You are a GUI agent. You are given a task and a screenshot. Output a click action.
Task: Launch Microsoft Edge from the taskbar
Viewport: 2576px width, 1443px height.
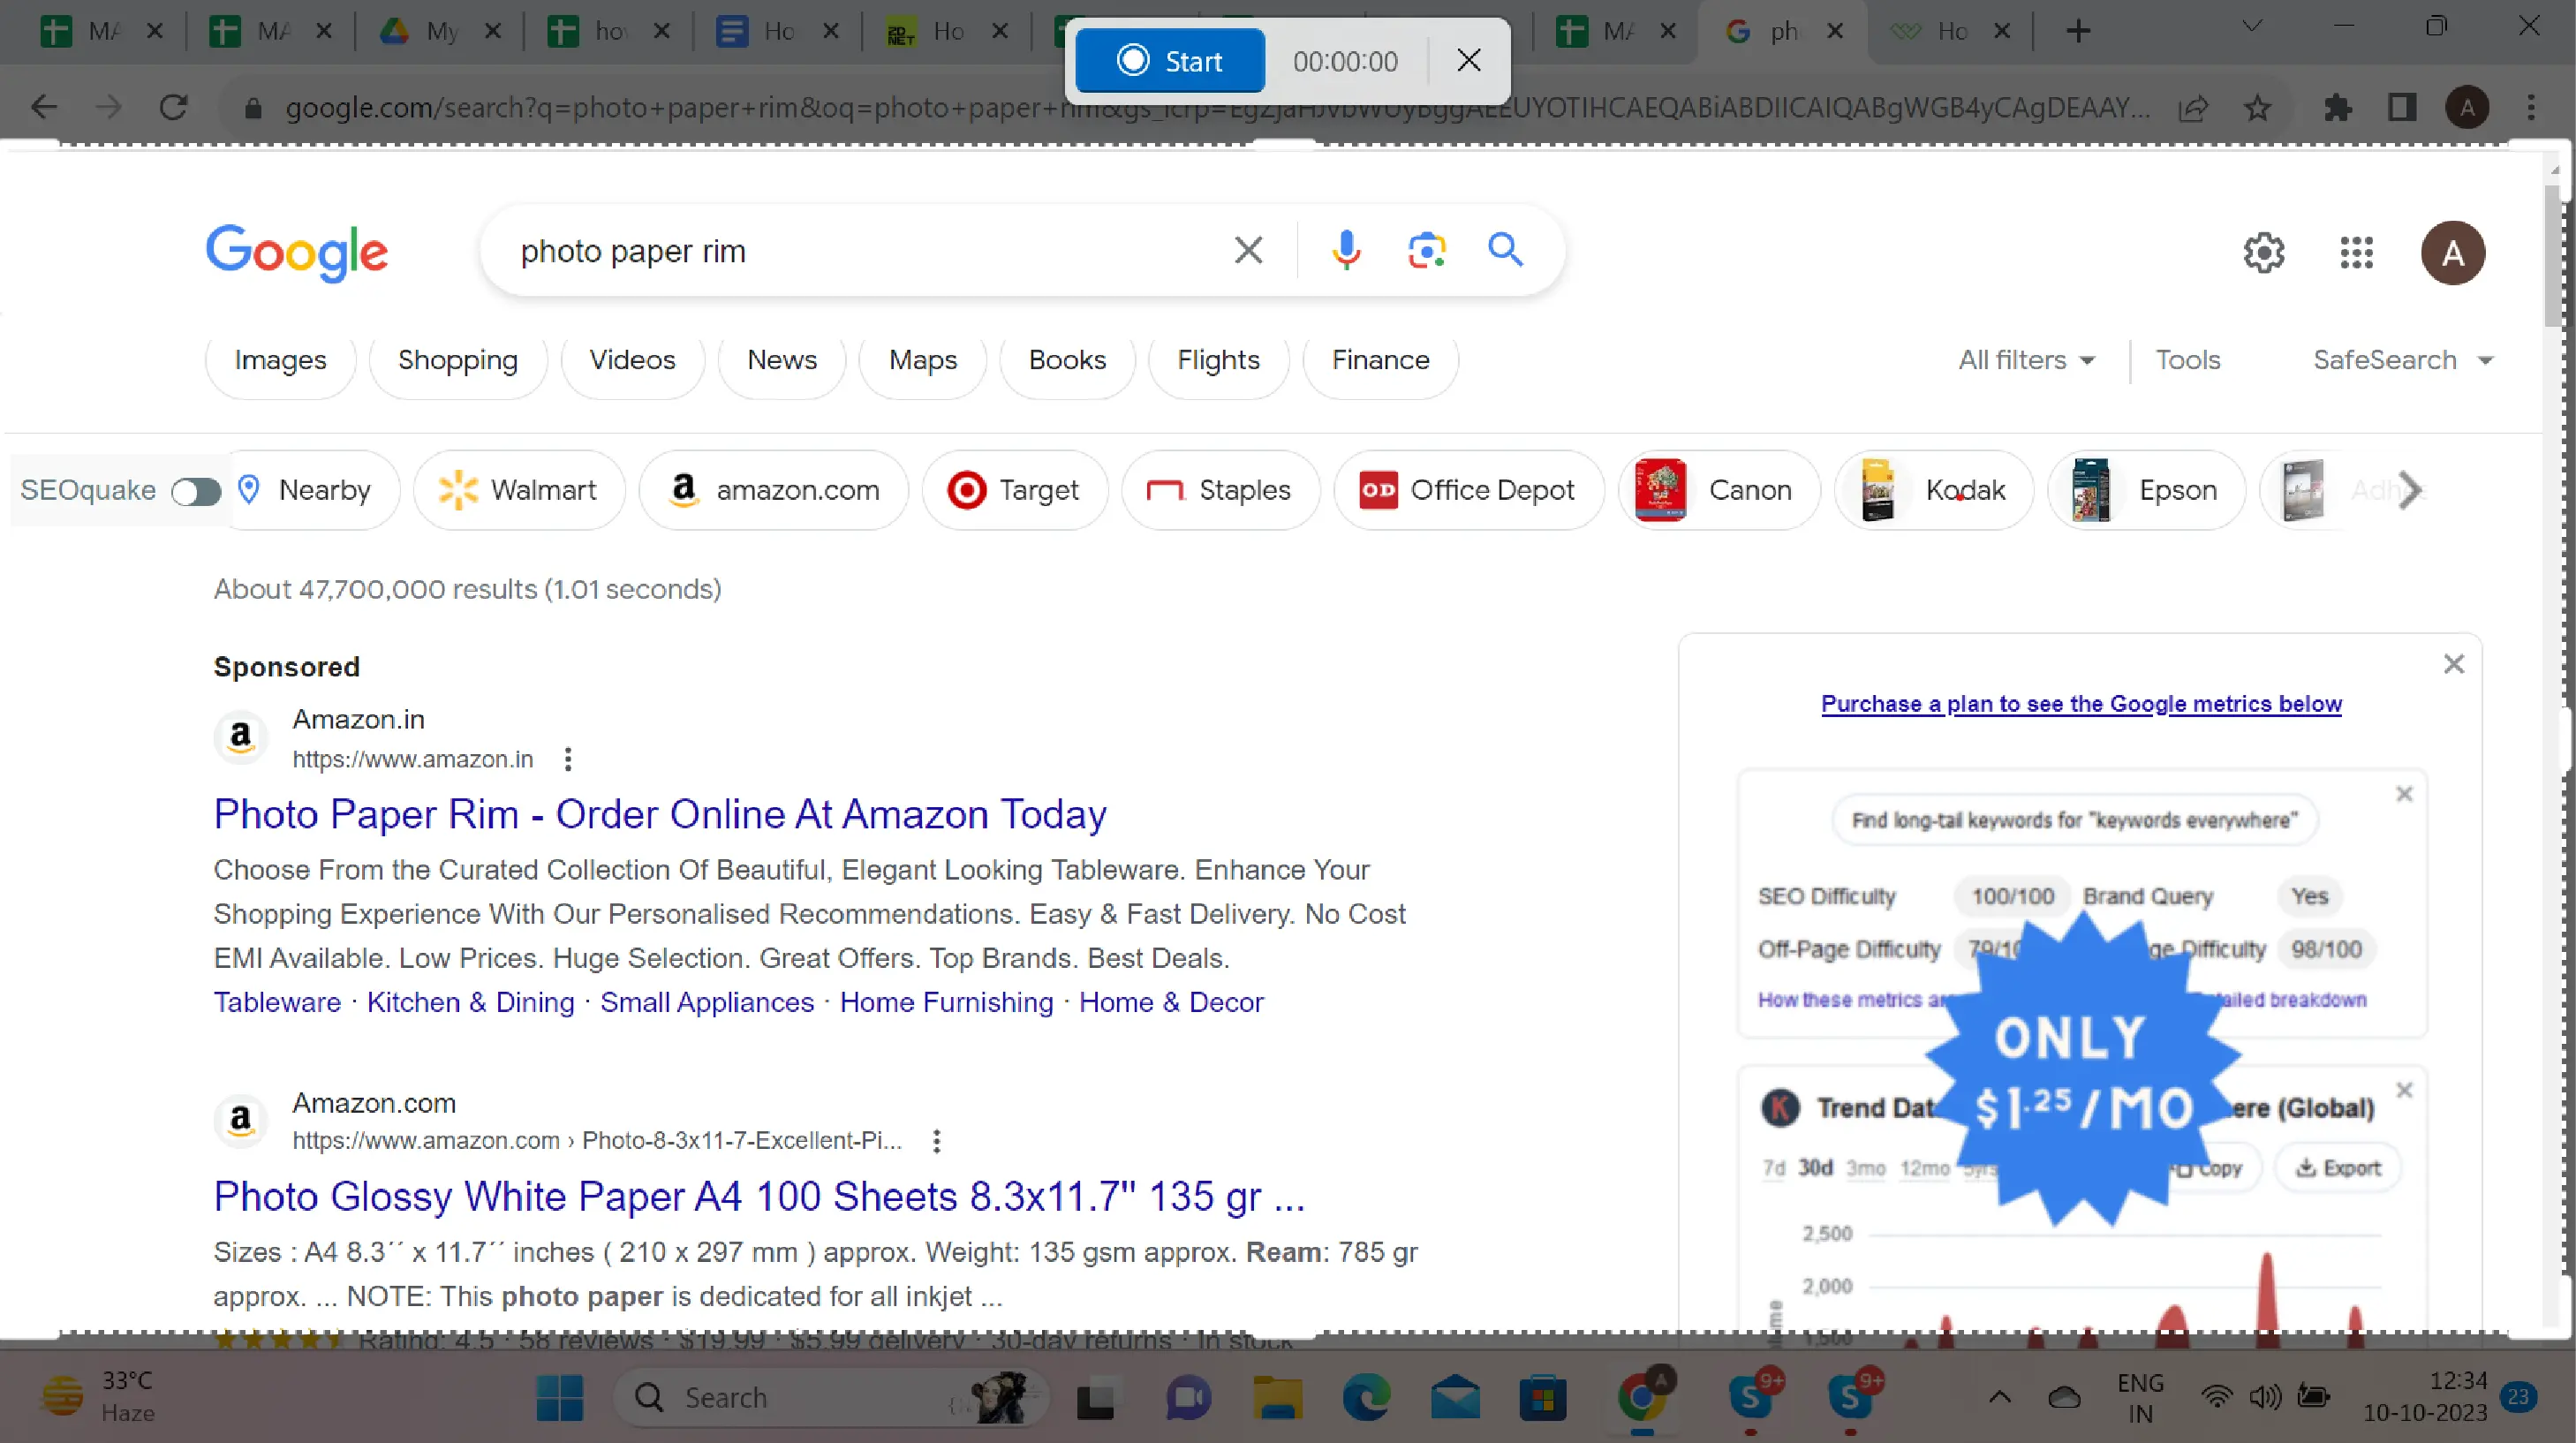(1365, 1397)
